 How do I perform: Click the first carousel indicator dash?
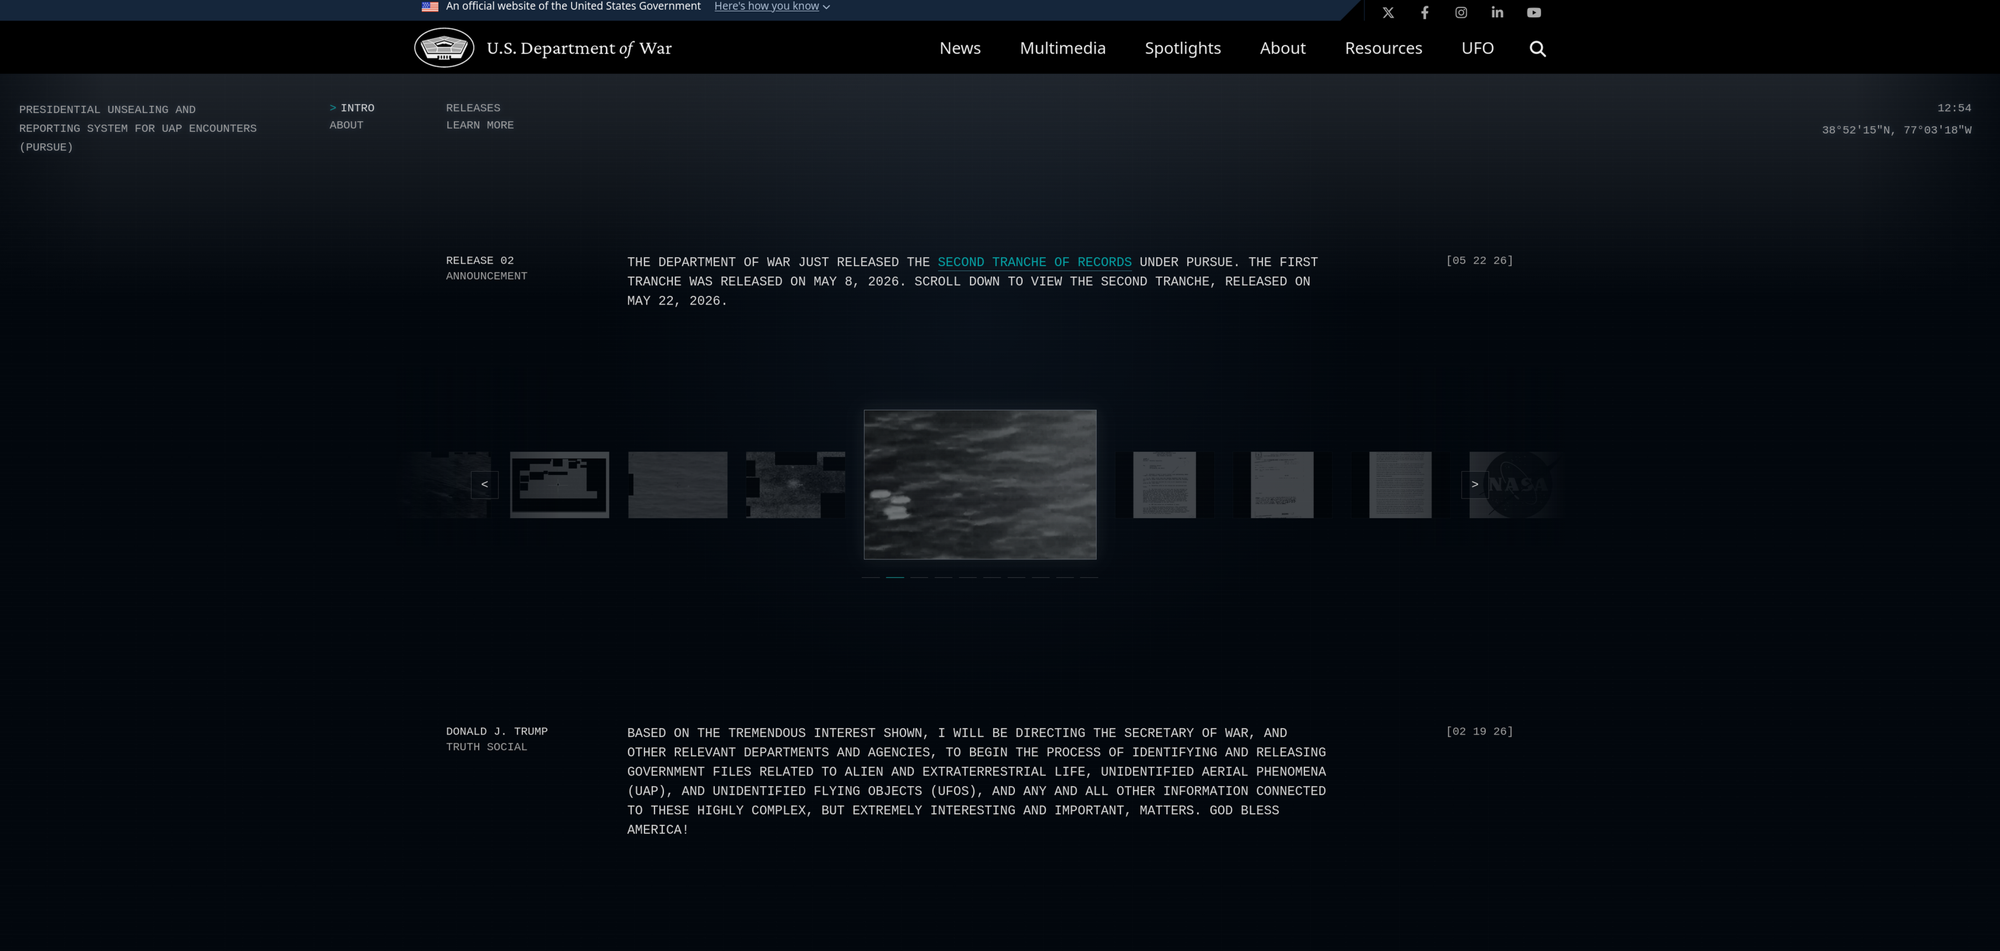click(871, 577)
